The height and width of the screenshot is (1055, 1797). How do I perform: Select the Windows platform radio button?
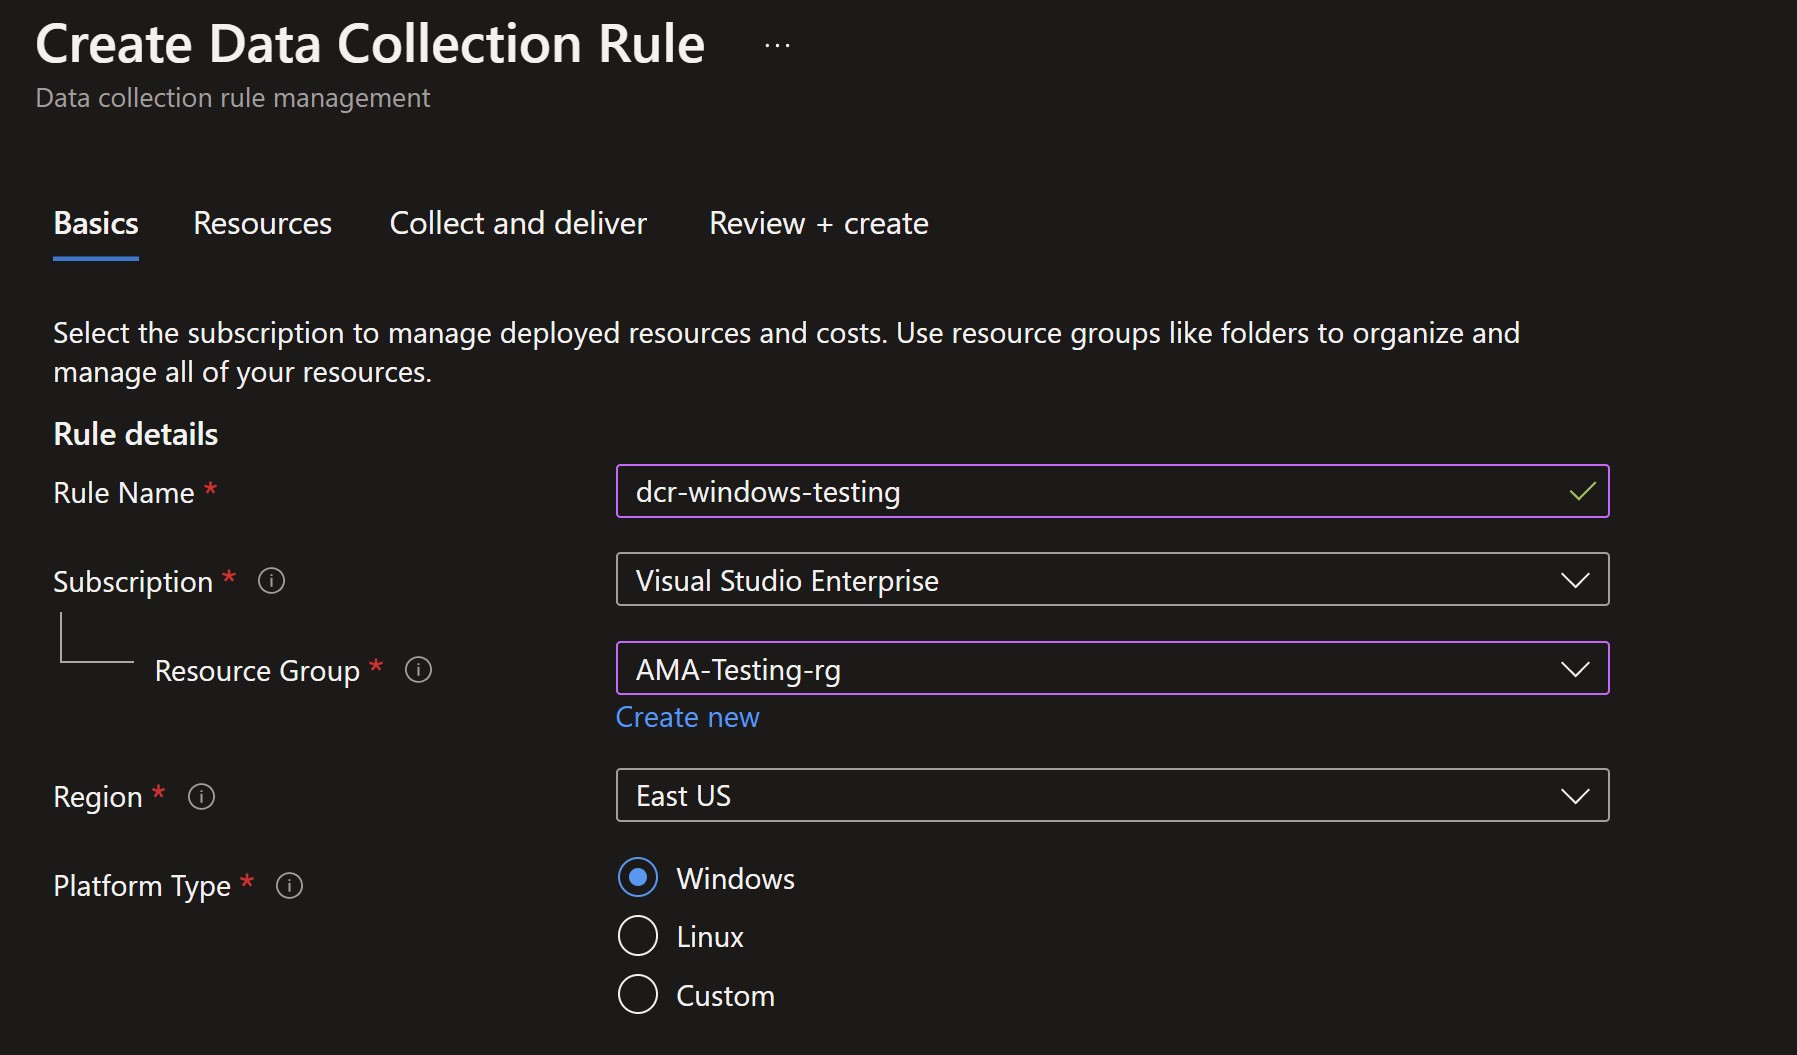coord(638,877)
